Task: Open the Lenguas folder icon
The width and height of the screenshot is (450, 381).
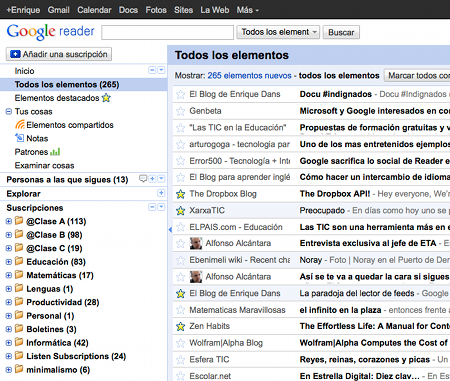Action: (x=19, y=288)
